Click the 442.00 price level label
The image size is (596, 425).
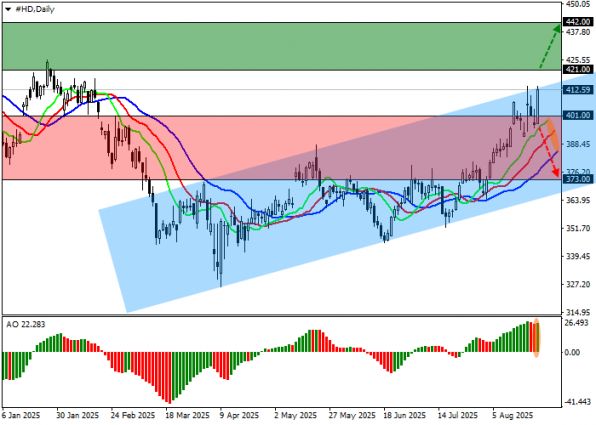(578, 22)
